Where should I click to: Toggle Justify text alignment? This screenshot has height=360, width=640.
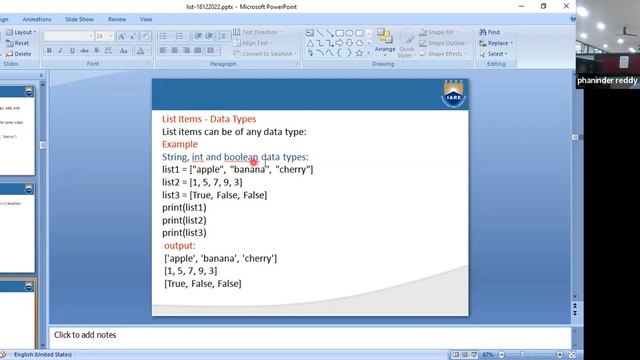(x=198, y=51)
